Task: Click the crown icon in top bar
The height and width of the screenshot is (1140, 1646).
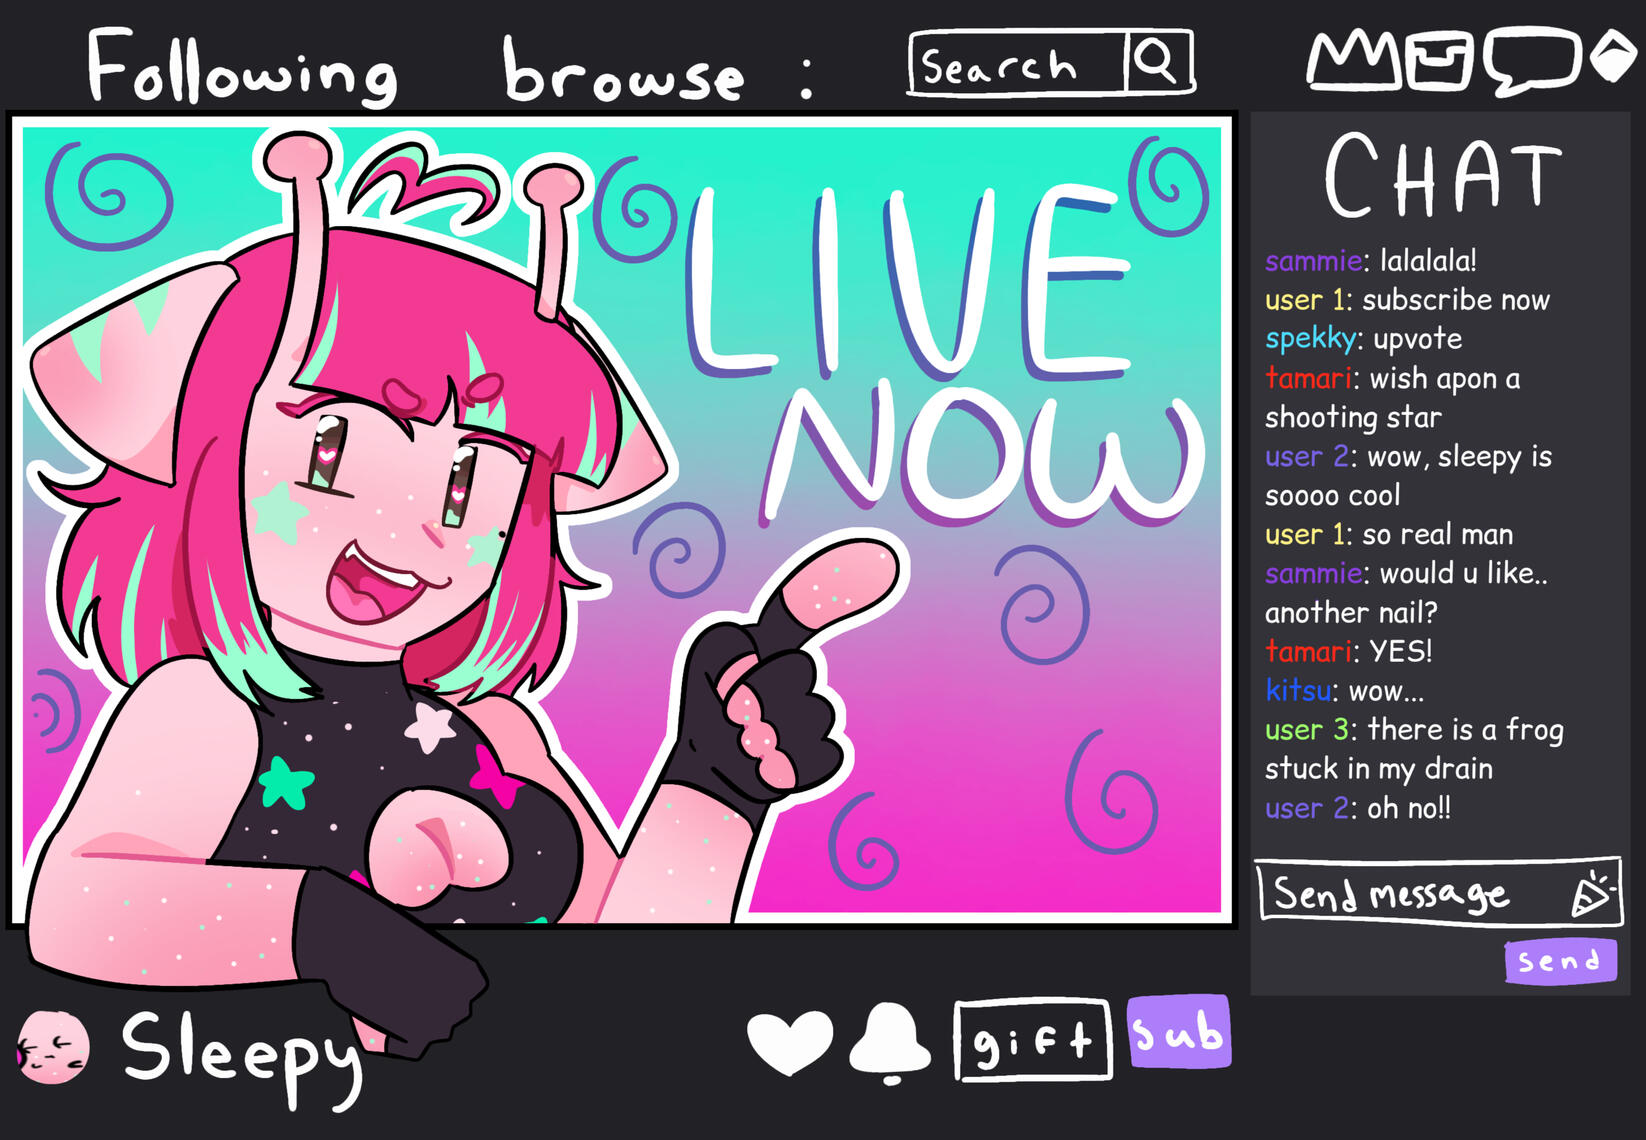Action: point(1354,59)
